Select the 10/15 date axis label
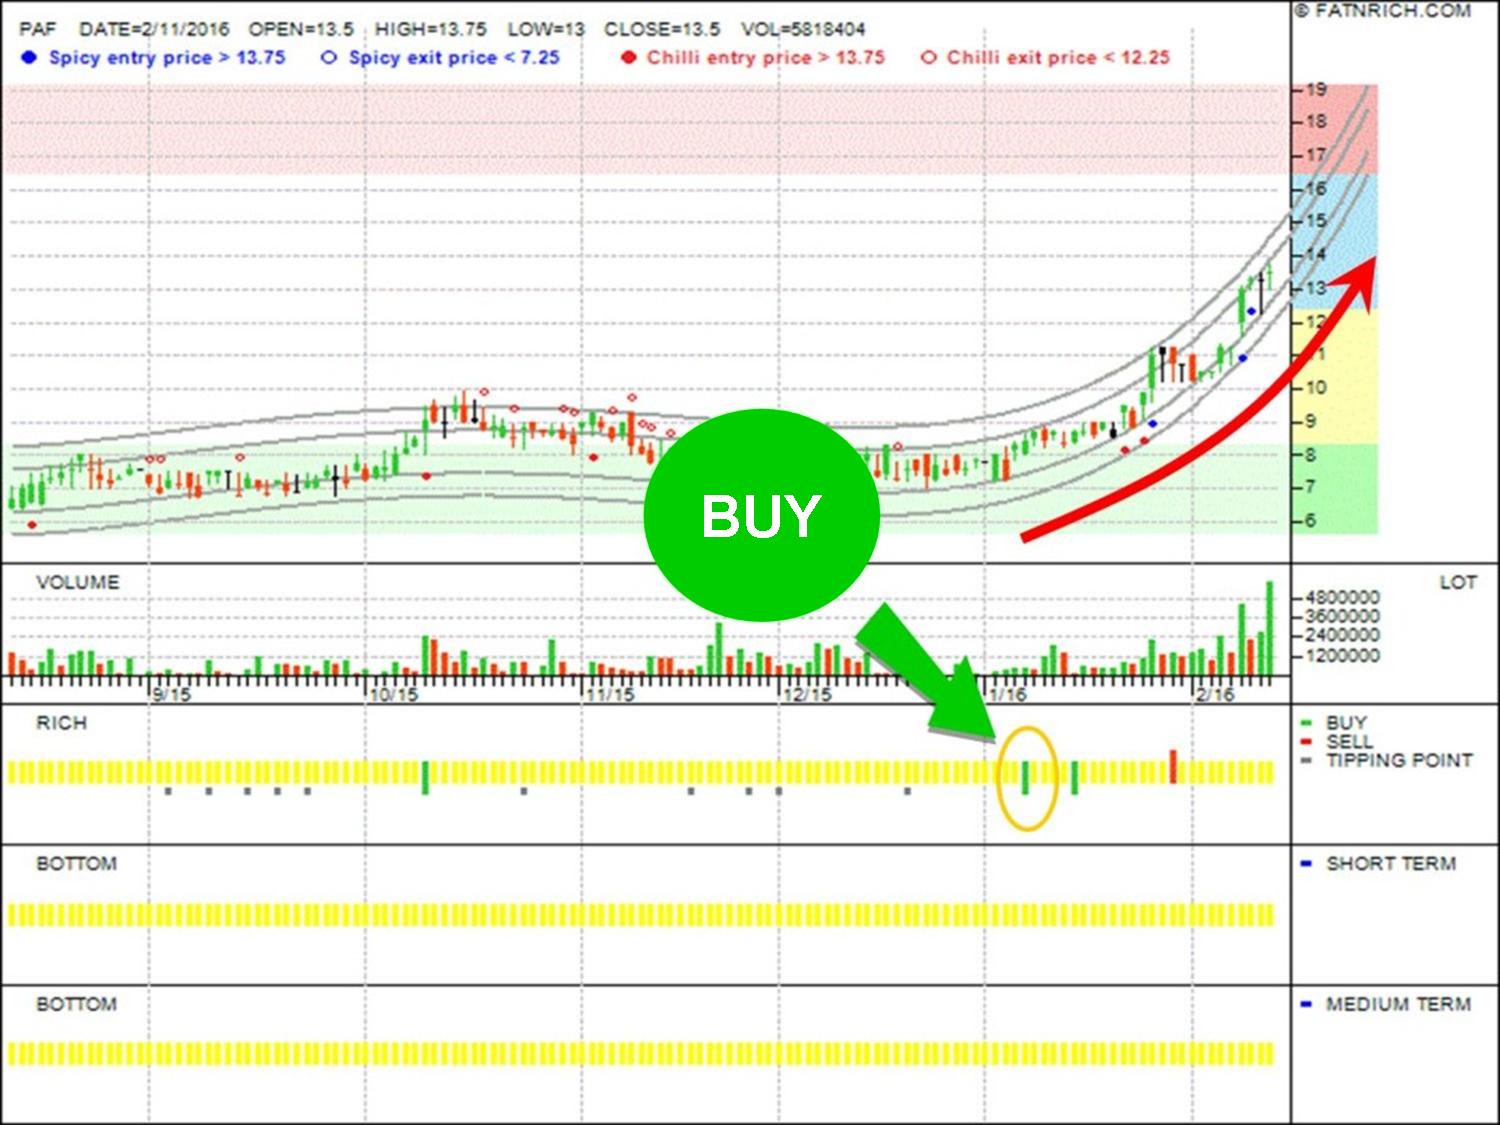Image resolution: width=1500 pixels, height=1125 pixels. [x=393, y=694]
